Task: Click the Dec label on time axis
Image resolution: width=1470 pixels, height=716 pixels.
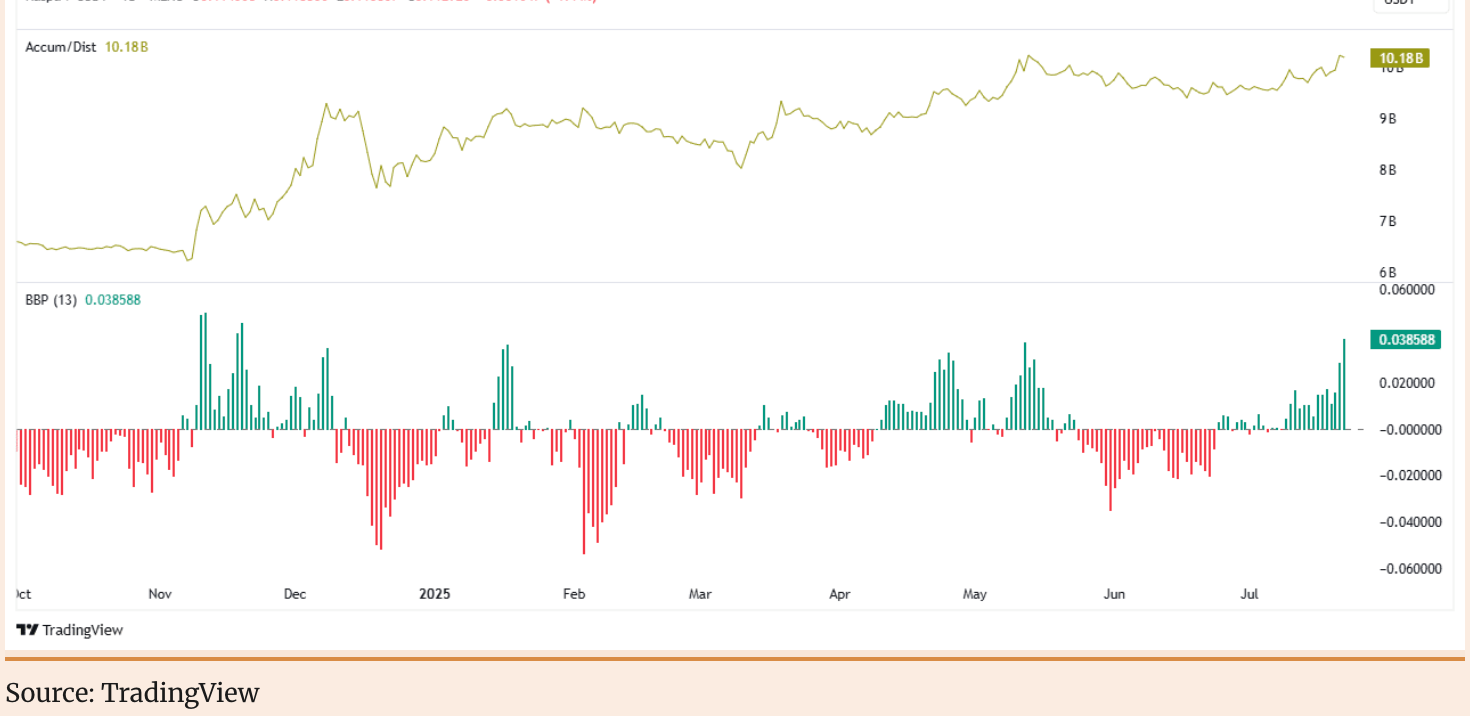Action: point(294,594)
